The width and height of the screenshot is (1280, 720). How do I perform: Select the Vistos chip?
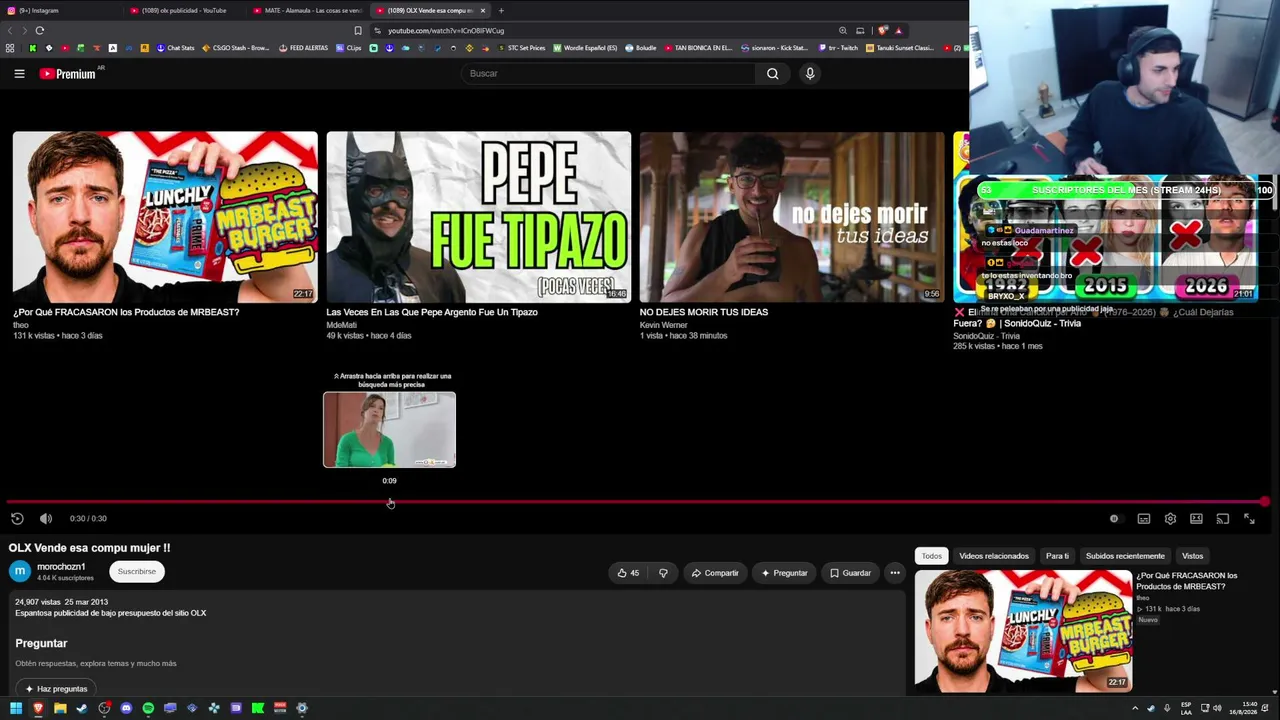1193,556
